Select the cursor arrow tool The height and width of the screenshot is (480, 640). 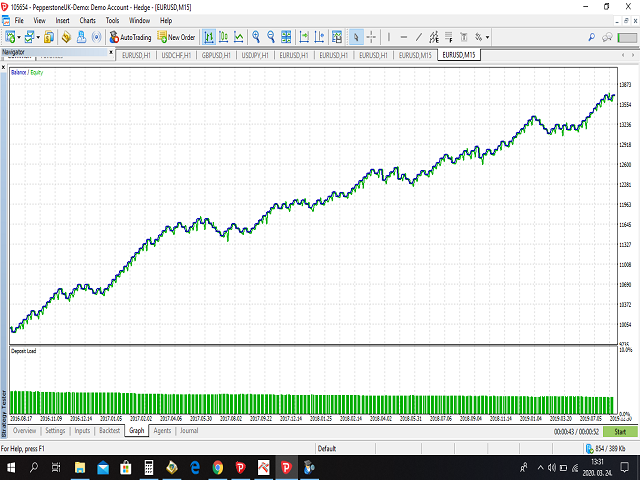pyautogui.click(x=355, y=37)
